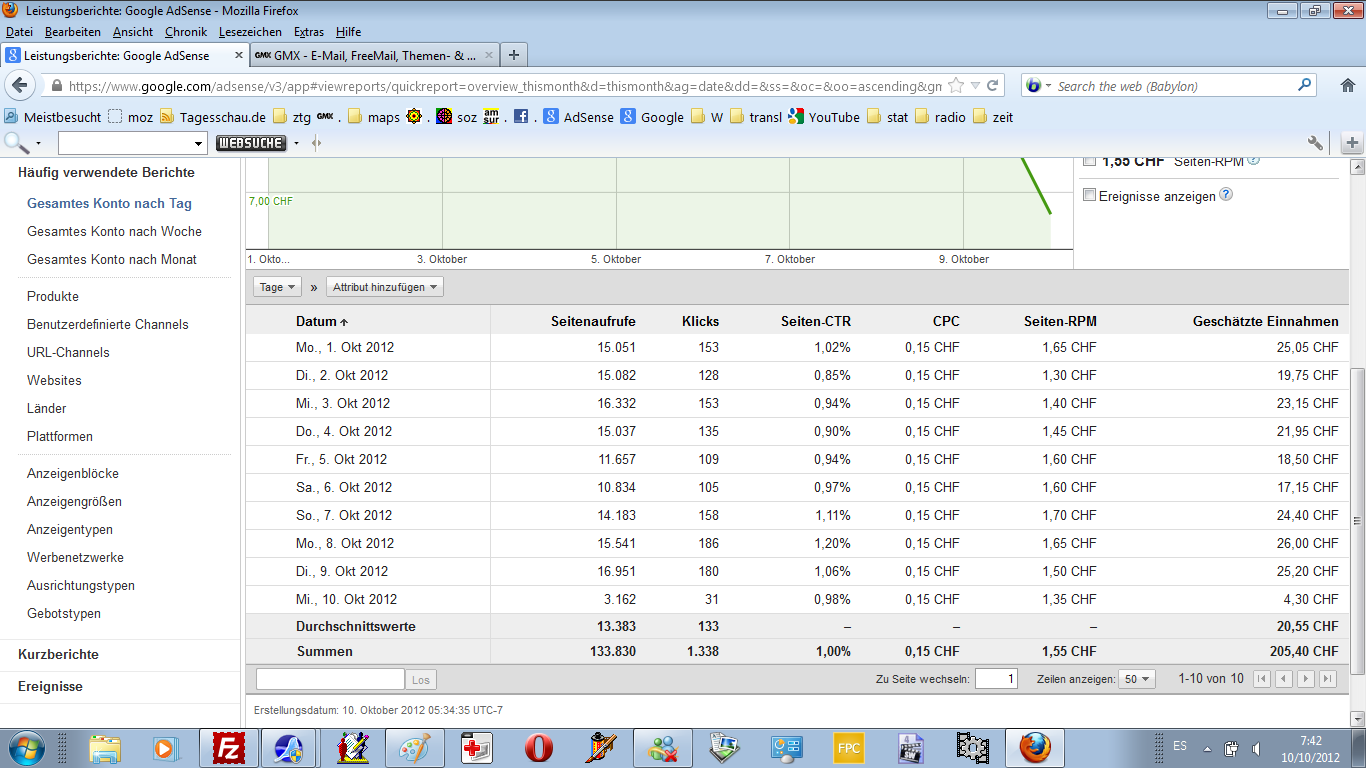Screen dimensions: 1366x768
Task: Open the Anzeigenblöcke report link
Action: (x=73, y=473)
